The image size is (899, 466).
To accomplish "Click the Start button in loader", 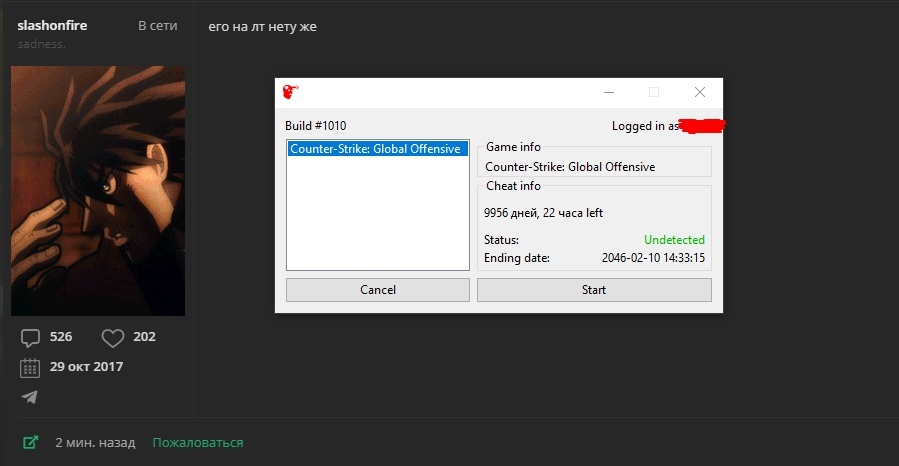I will tap(594, 290).
